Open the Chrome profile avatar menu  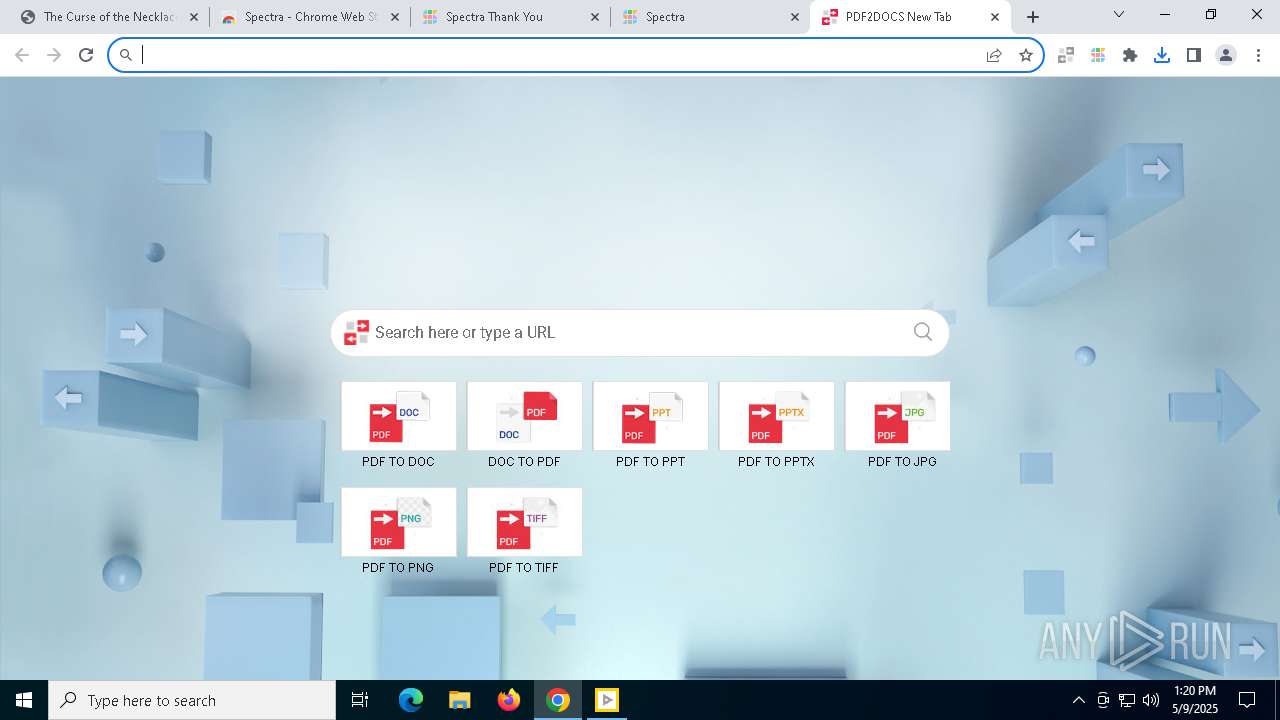tap(1226, 55)
